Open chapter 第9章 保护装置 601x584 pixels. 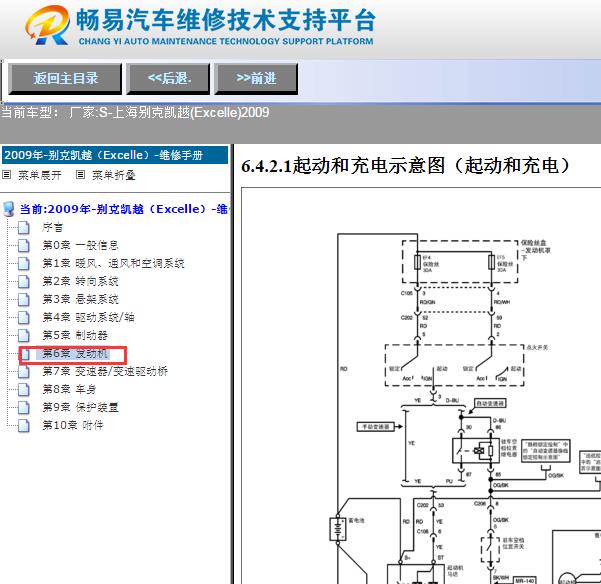(x=80, y=407)
